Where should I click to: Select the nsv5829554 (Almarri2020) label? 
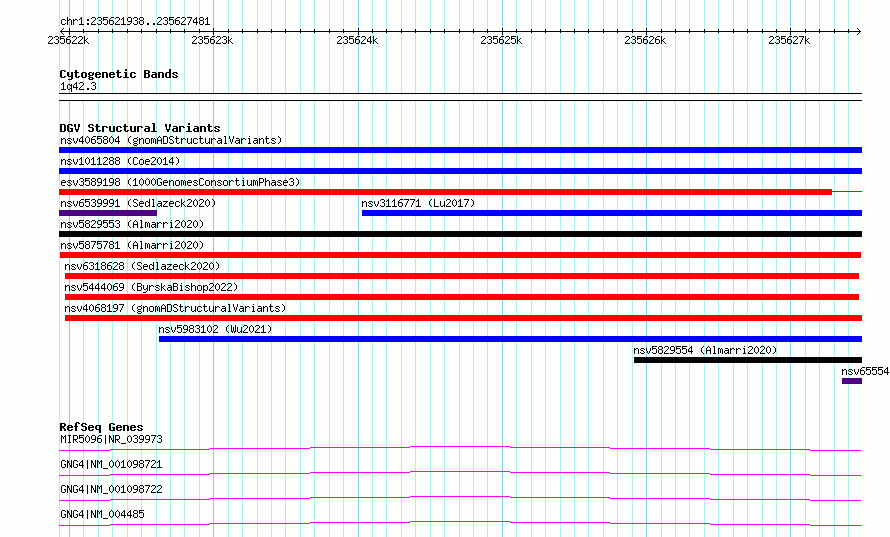(x=705, y=350)
